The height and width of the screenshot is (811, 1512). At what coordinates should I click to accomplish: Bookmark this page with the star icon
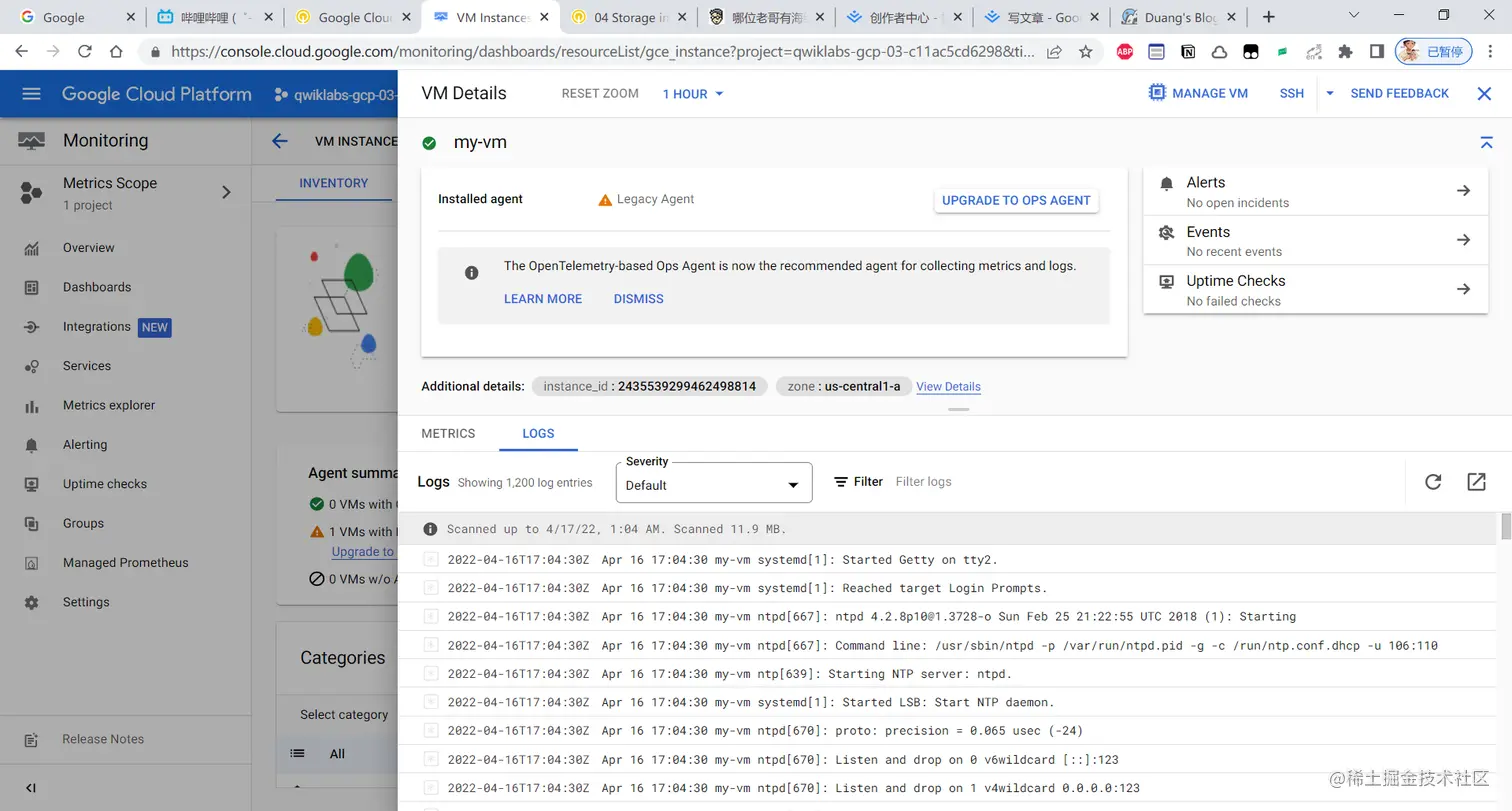pos(1085,52)
